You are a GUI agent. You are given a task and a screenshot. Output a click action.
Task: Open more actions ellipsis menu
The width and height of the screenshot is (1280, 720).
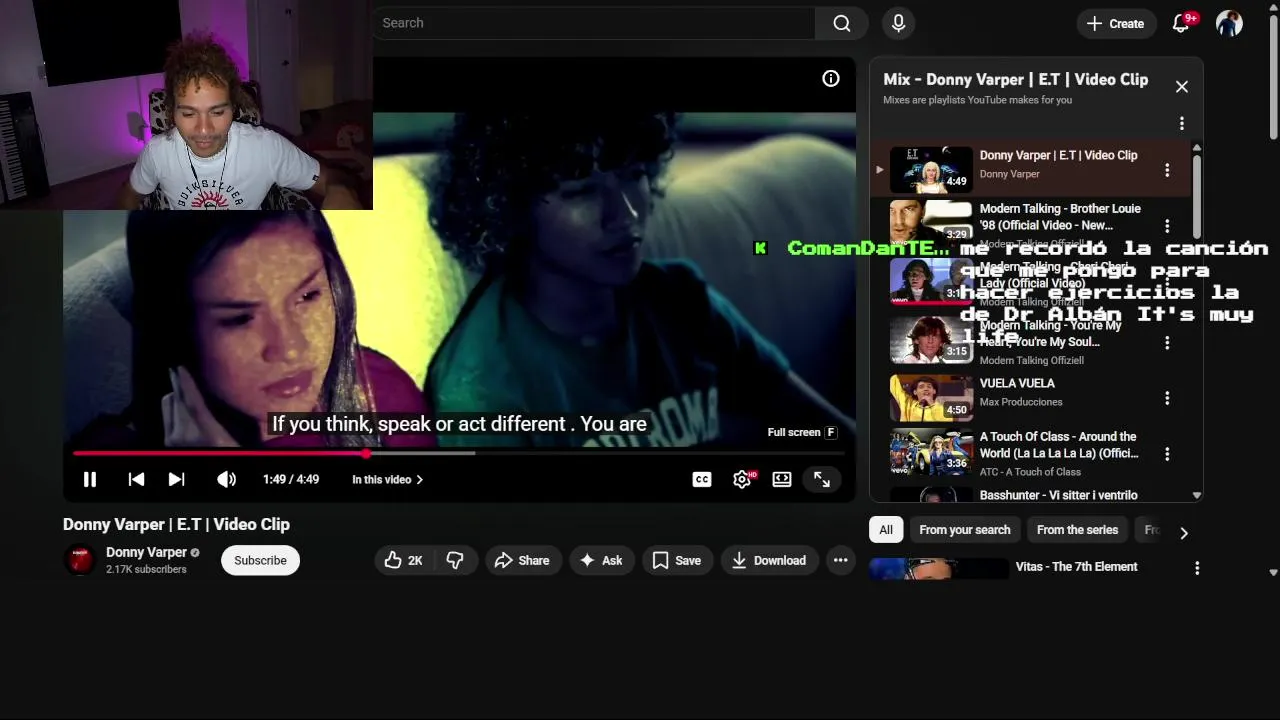[841, 561]
